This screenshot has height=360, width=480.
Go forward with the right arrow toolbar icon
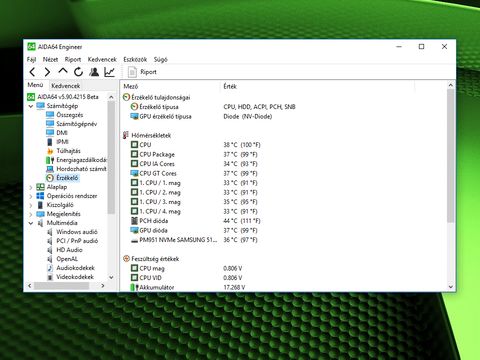point(47,72)
